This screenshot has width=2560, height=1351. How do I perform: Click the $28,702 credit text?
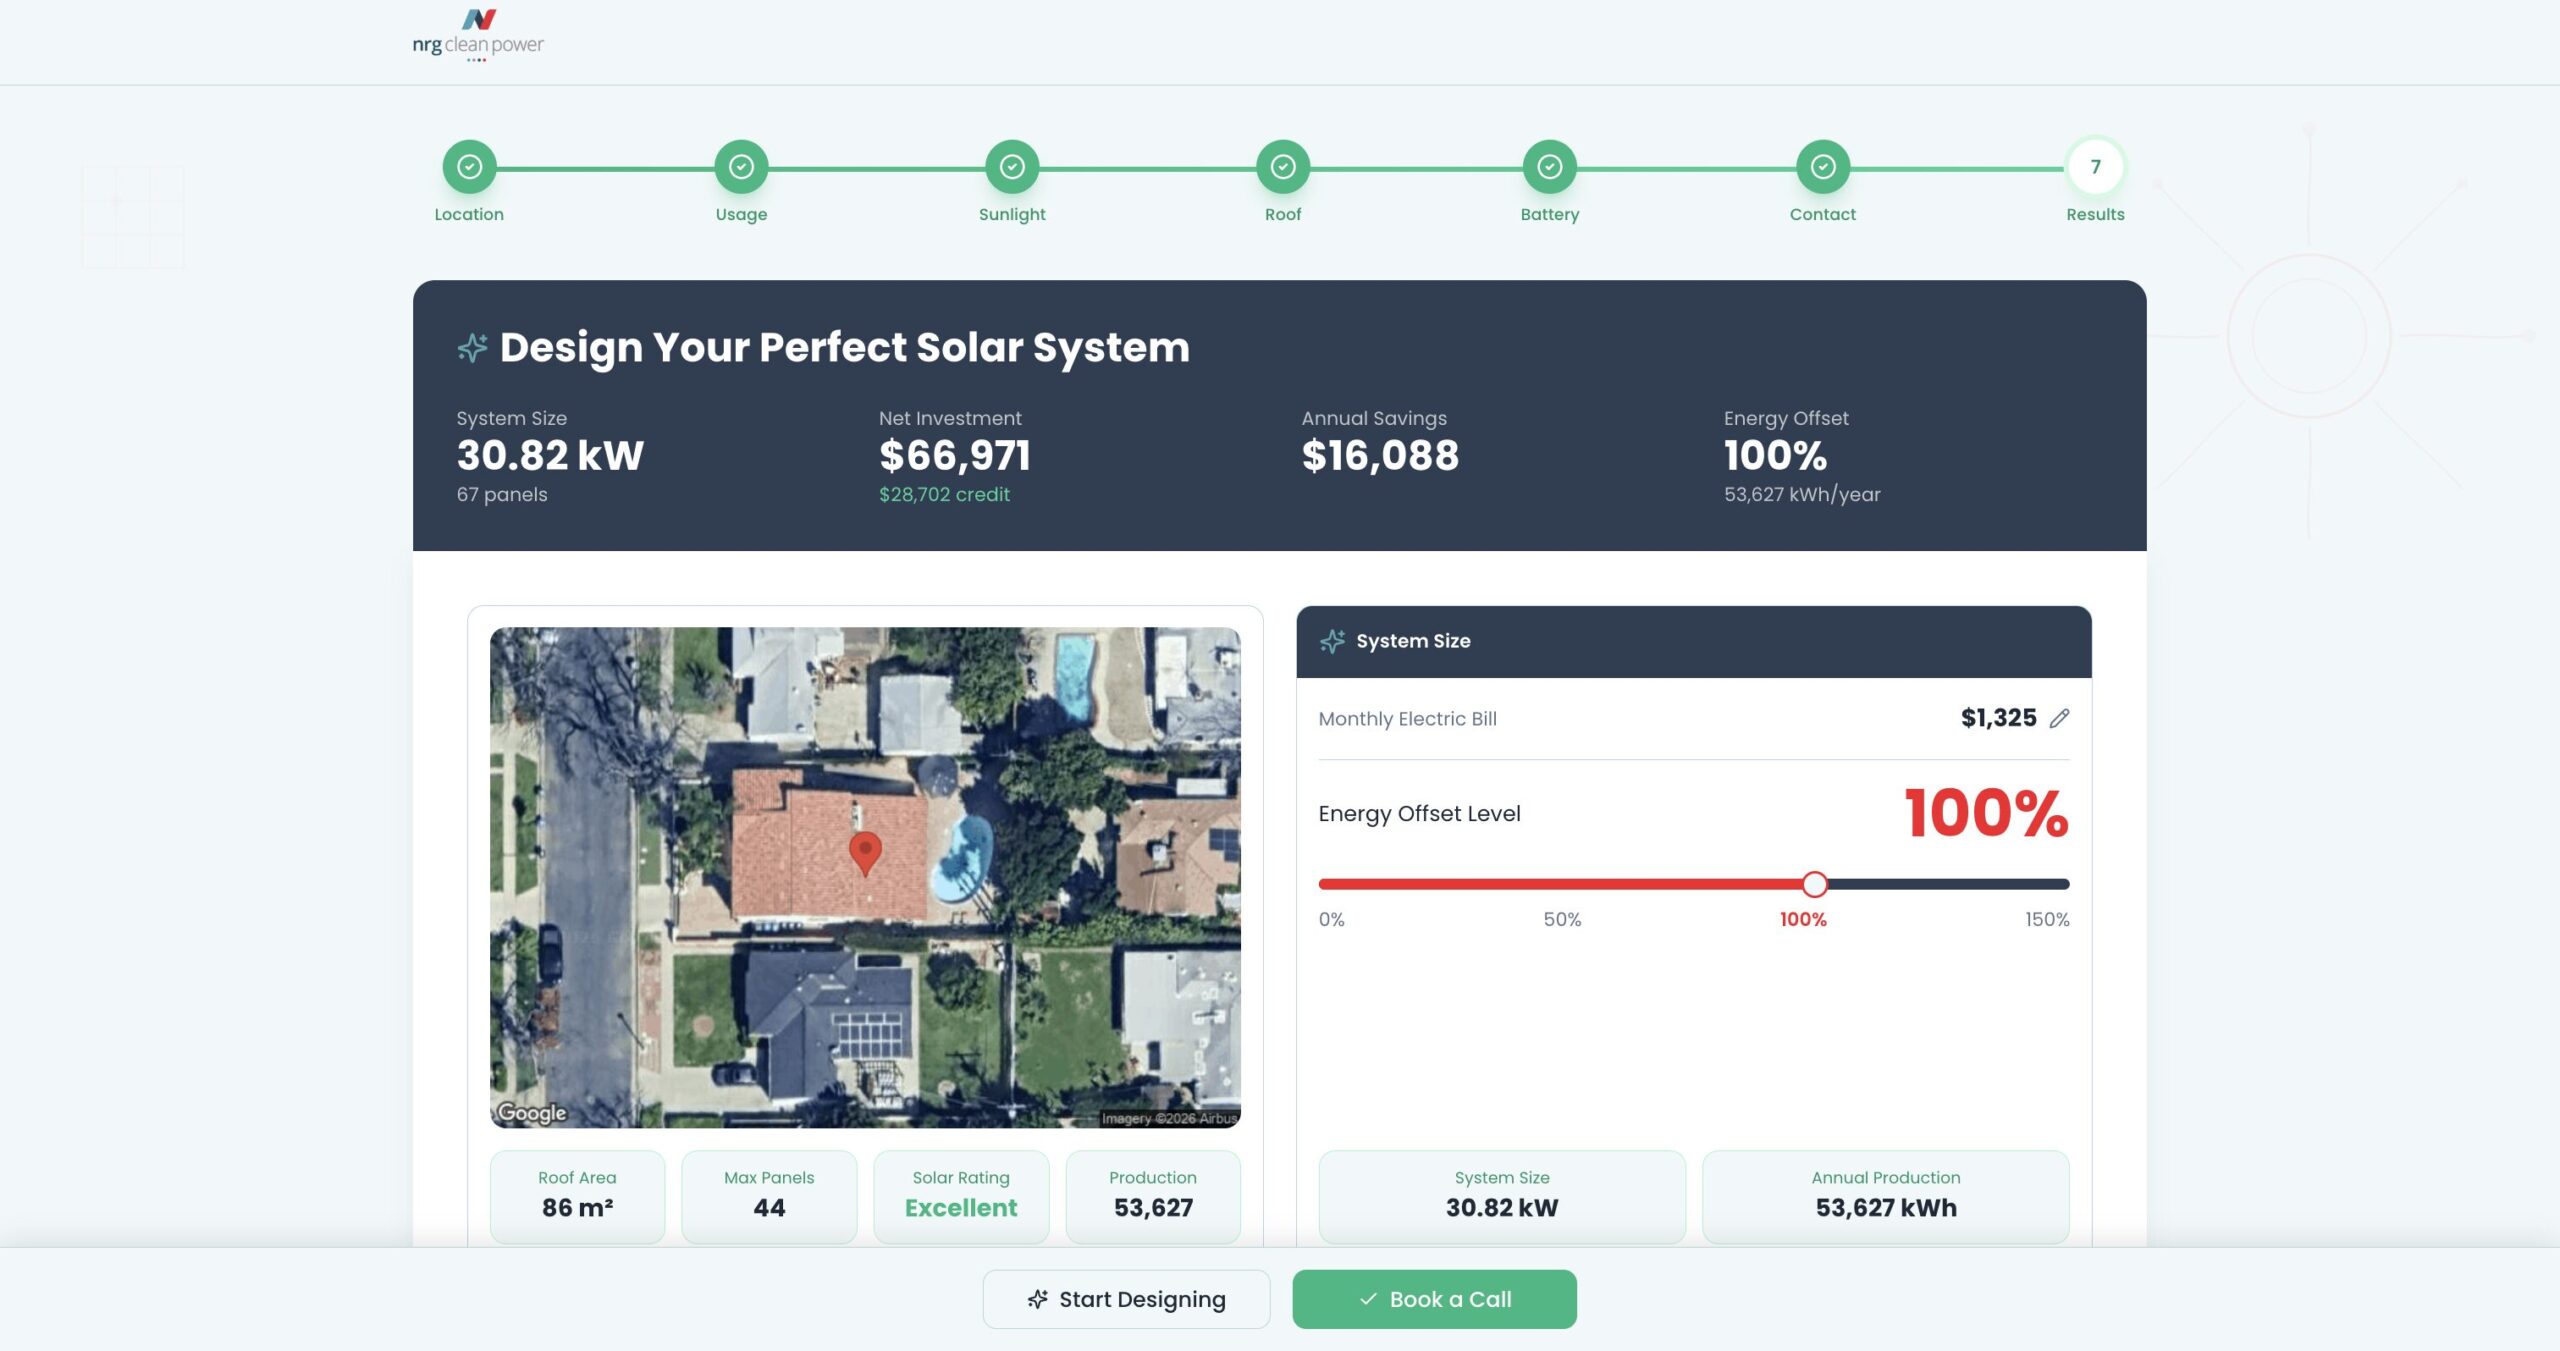[944, 494]
